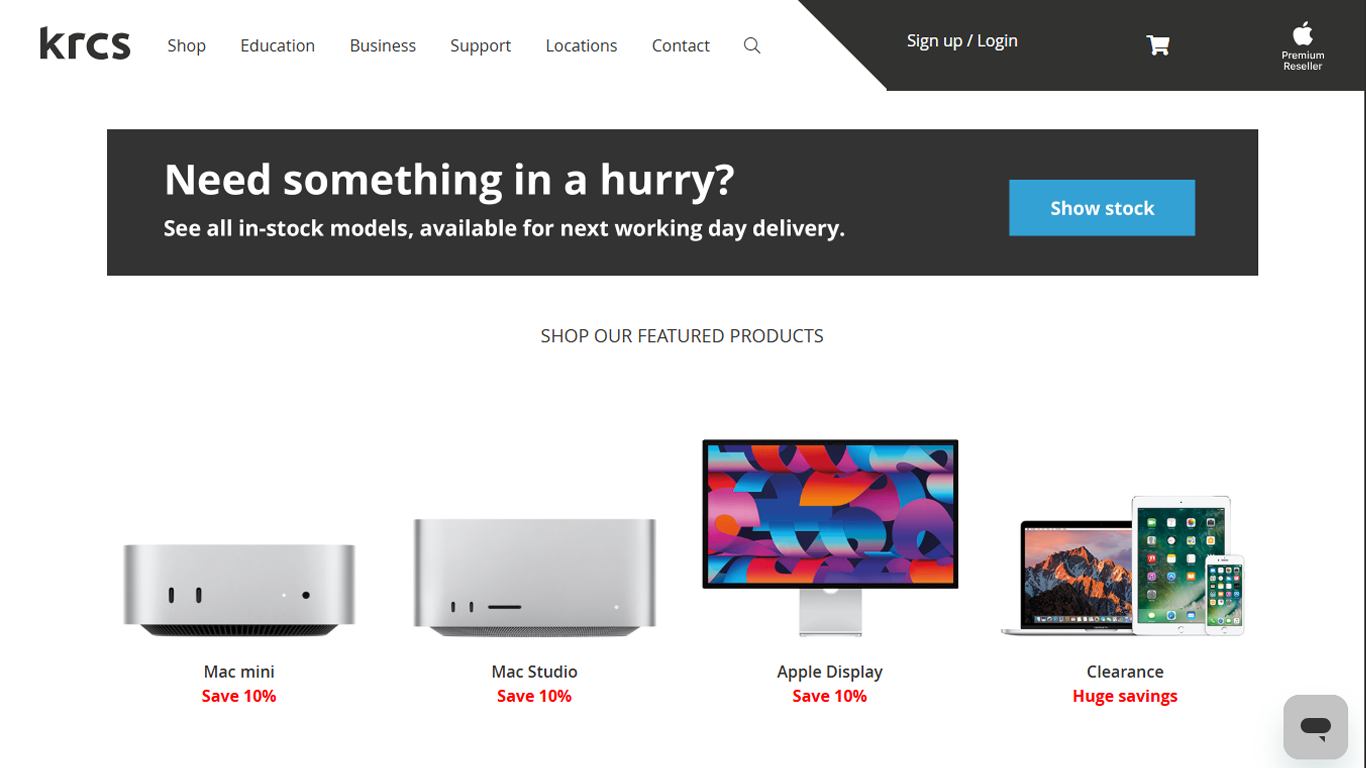The image size is (1366, 768).
Task: Open the Support menu item
Action: pos(480,45)
